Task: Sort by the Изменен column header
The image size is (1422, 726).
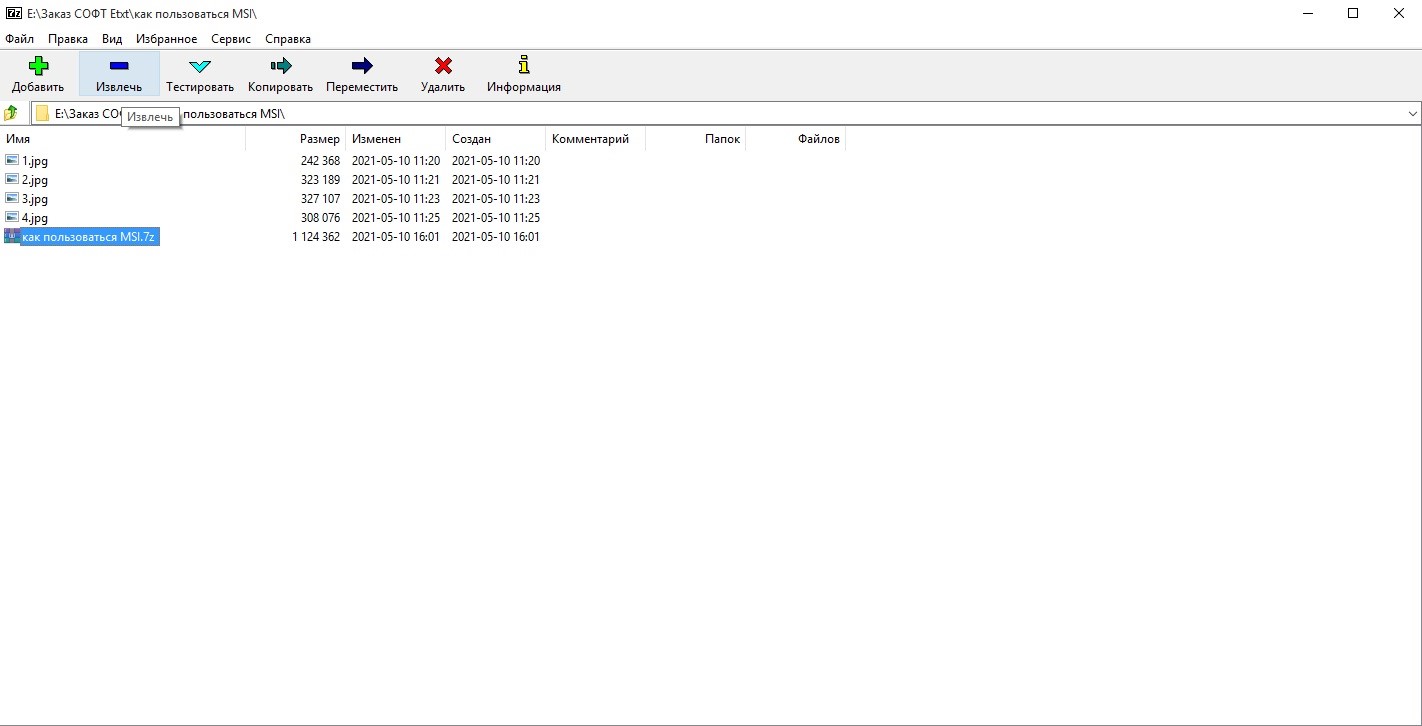Action: coord(376,139)
